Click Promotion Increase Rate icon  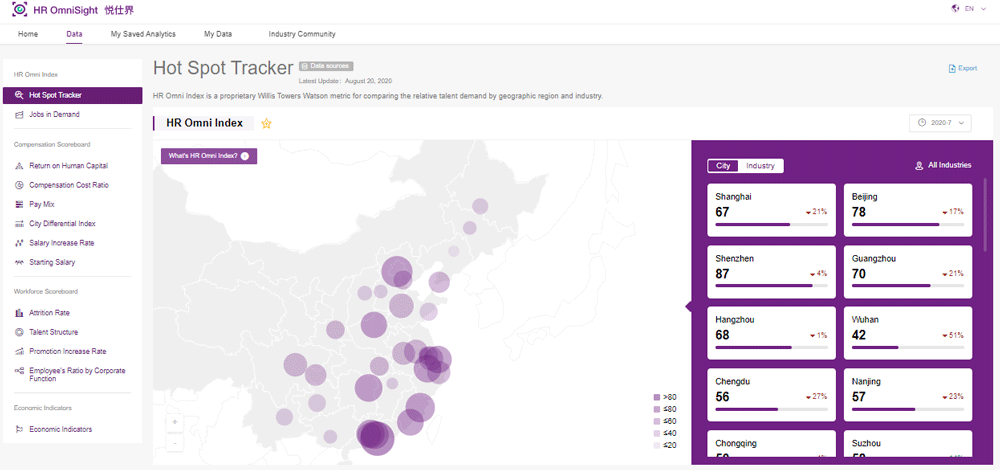pyautogui.click(x=18, y=351)
